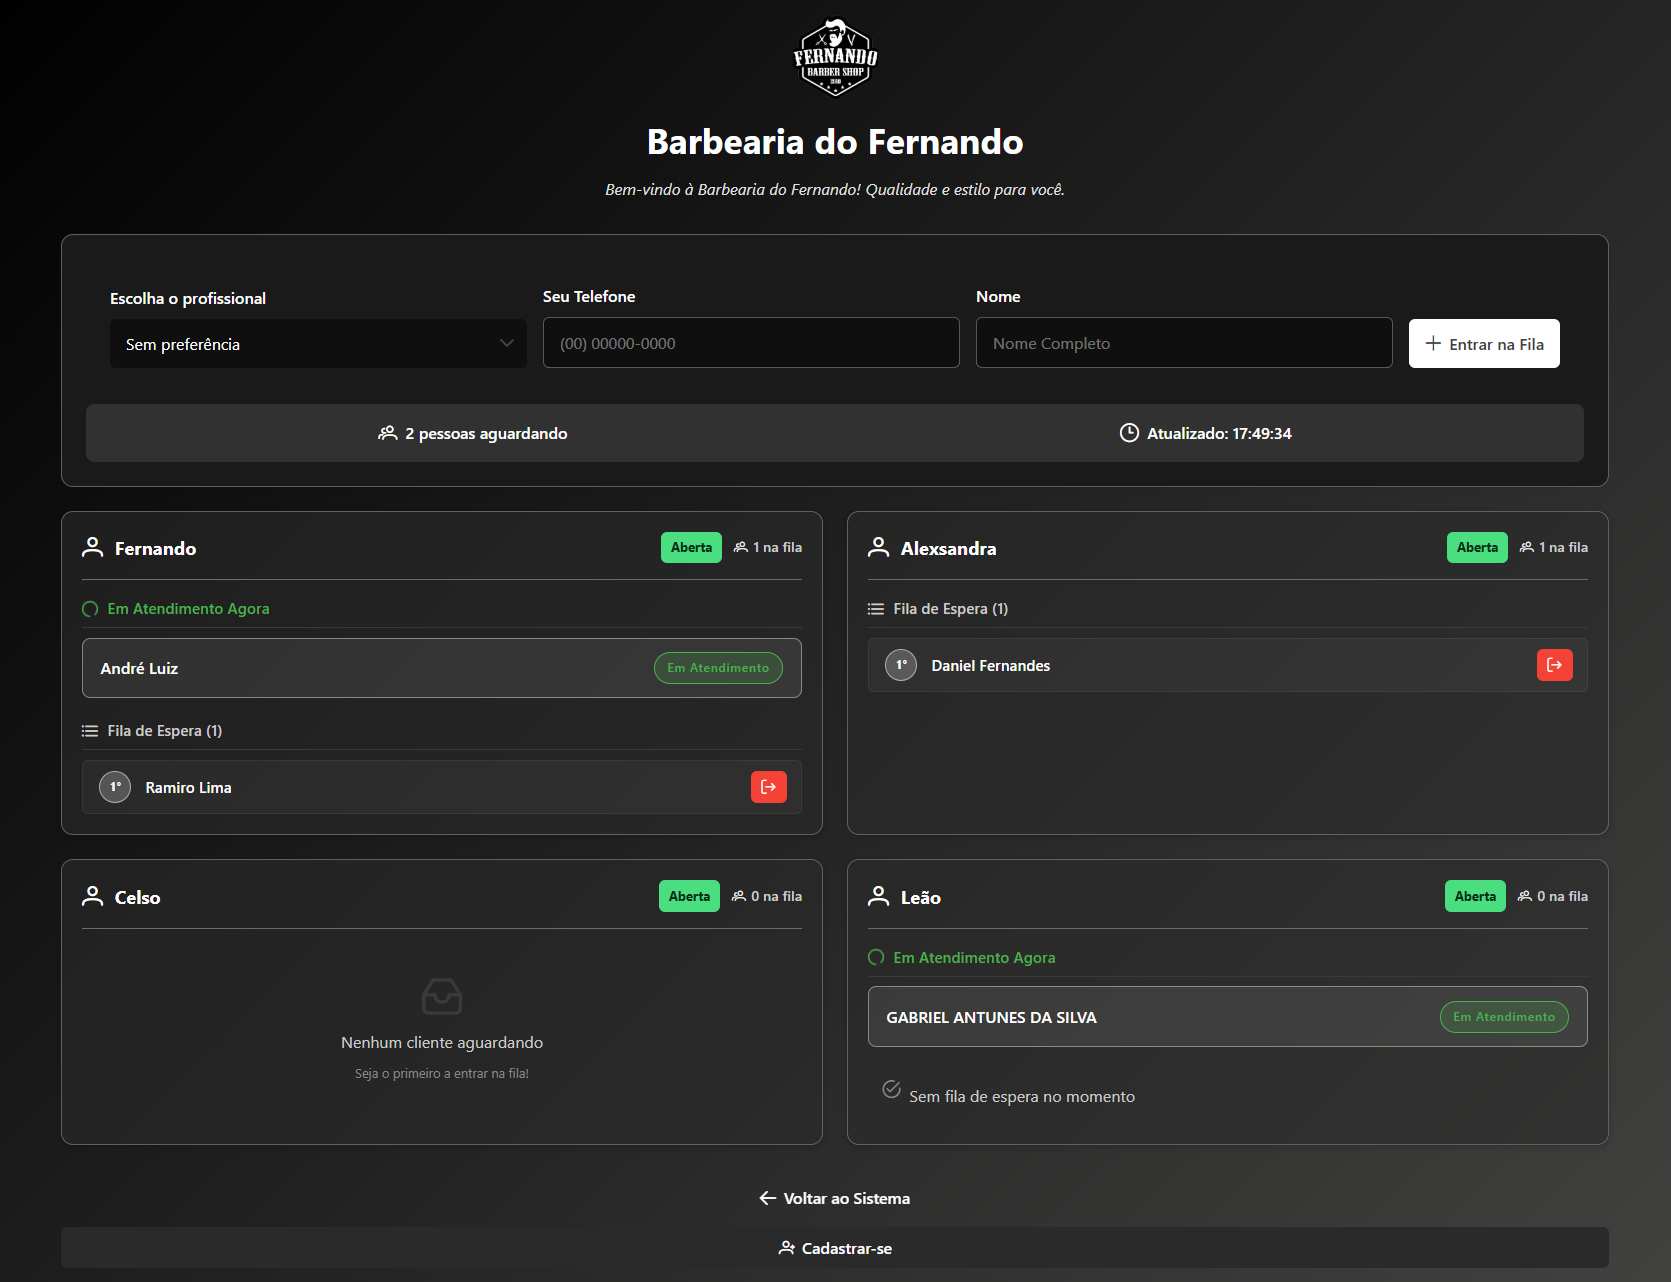Focus the Nome Completo text field
Viewport: 1671px width, 1282px height.
pos(1183,343)
